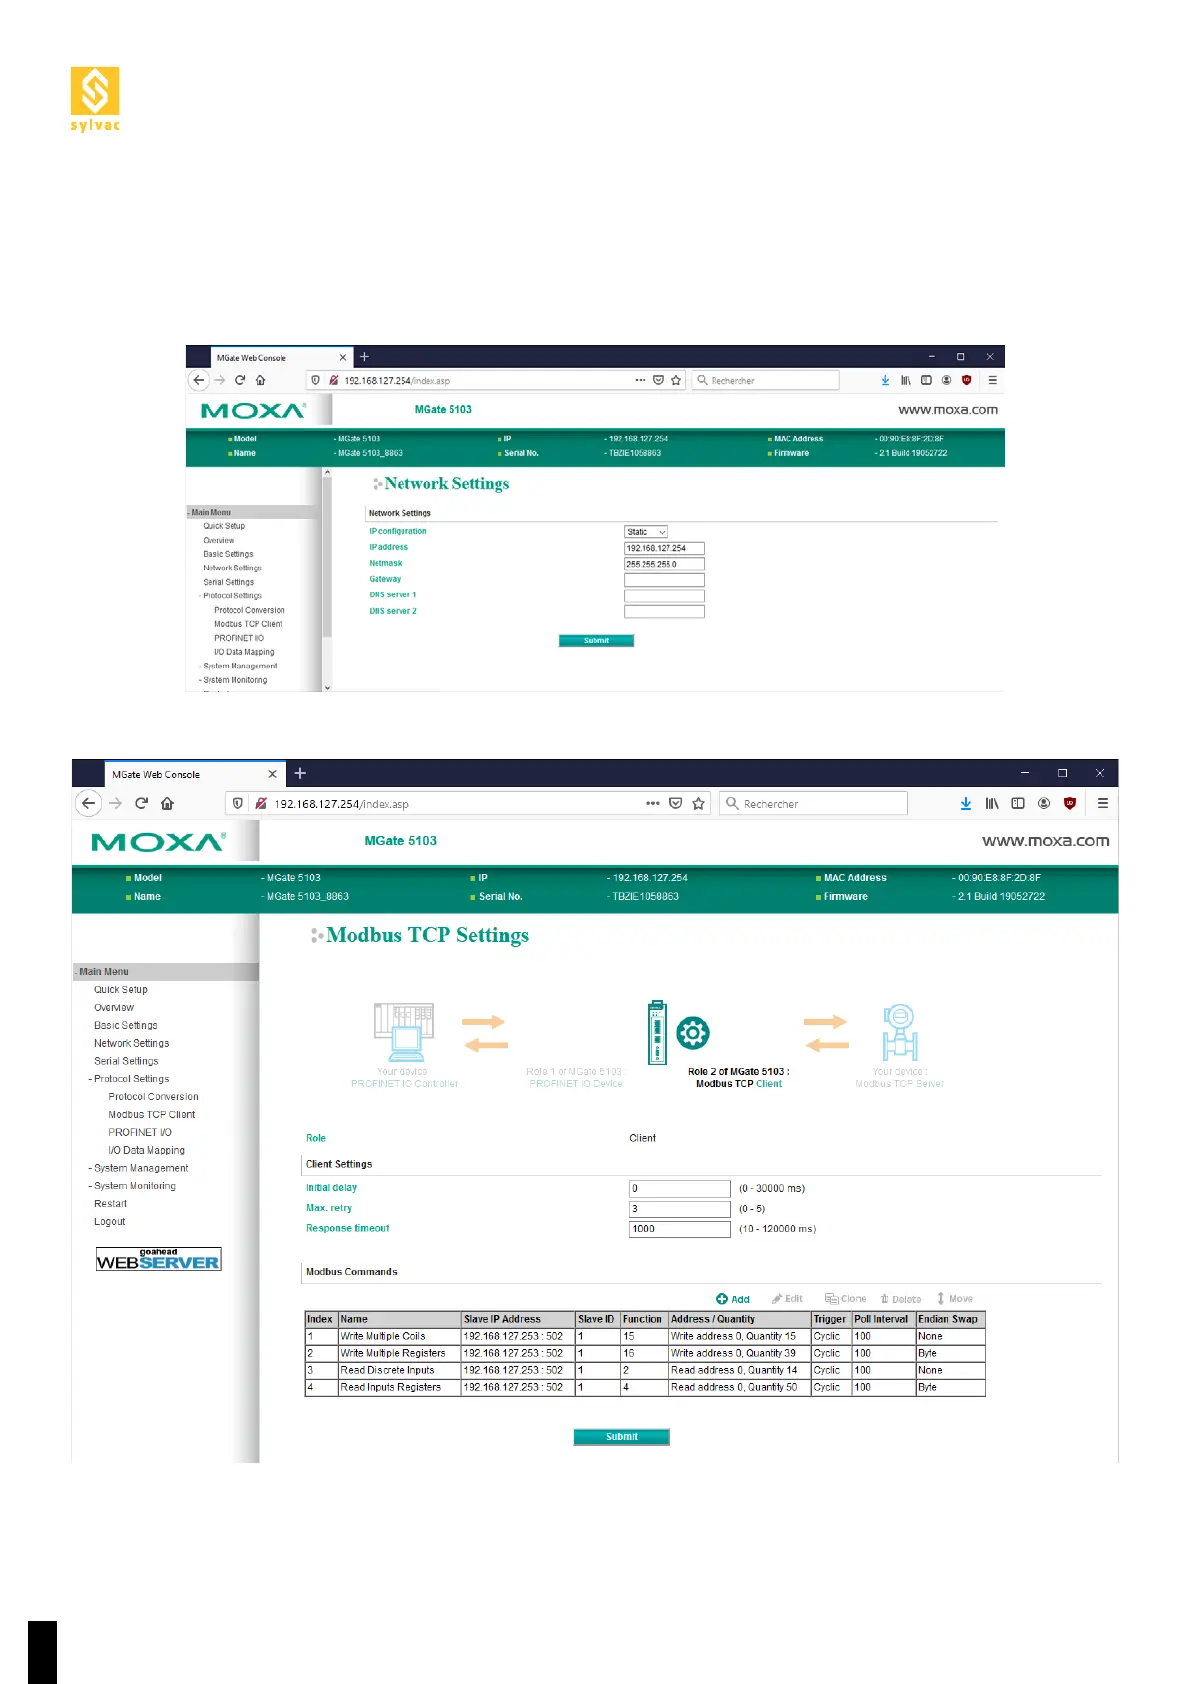Click page actions ellipsis in Modbus TCP Settings window
Screen dimensions: 1191x1684
point(653,803)
